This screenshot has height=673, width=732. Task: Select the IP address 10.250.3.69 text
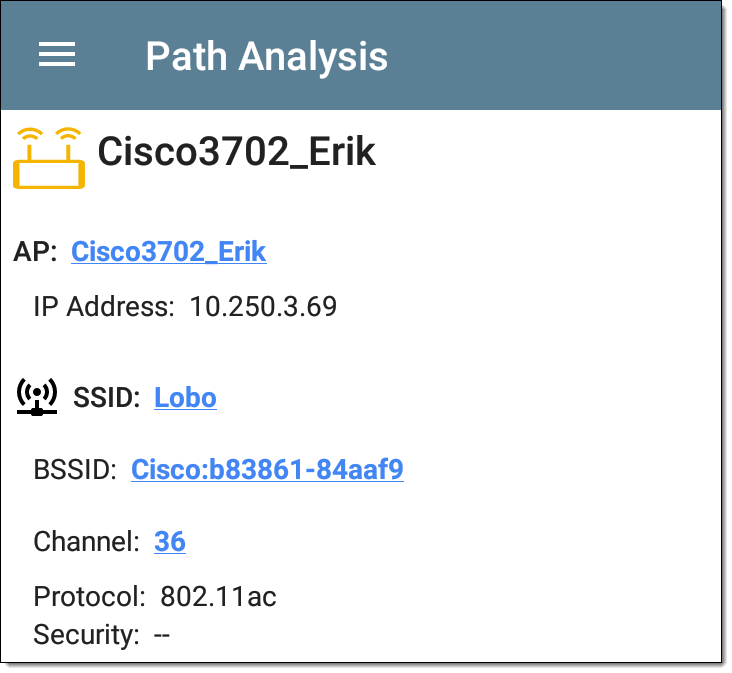click(263, 307)
